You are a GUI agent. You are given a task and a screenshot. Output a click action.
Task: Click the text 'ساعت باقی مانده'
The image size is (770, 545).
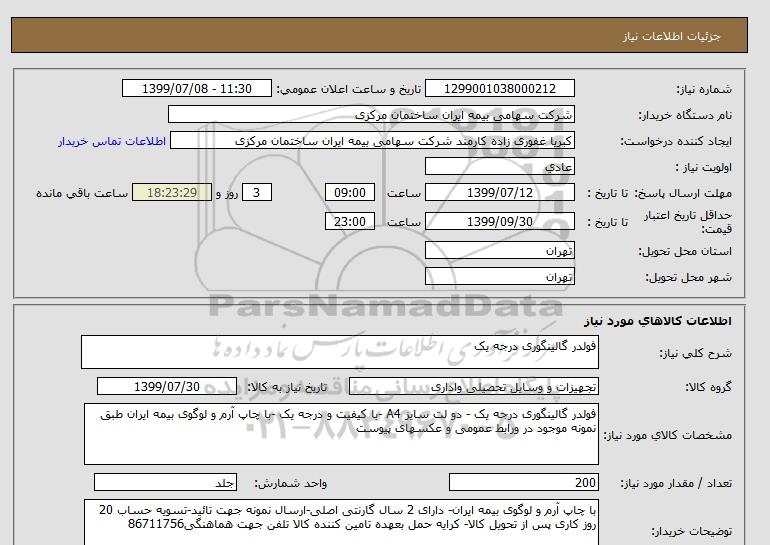tap(82, 193)
